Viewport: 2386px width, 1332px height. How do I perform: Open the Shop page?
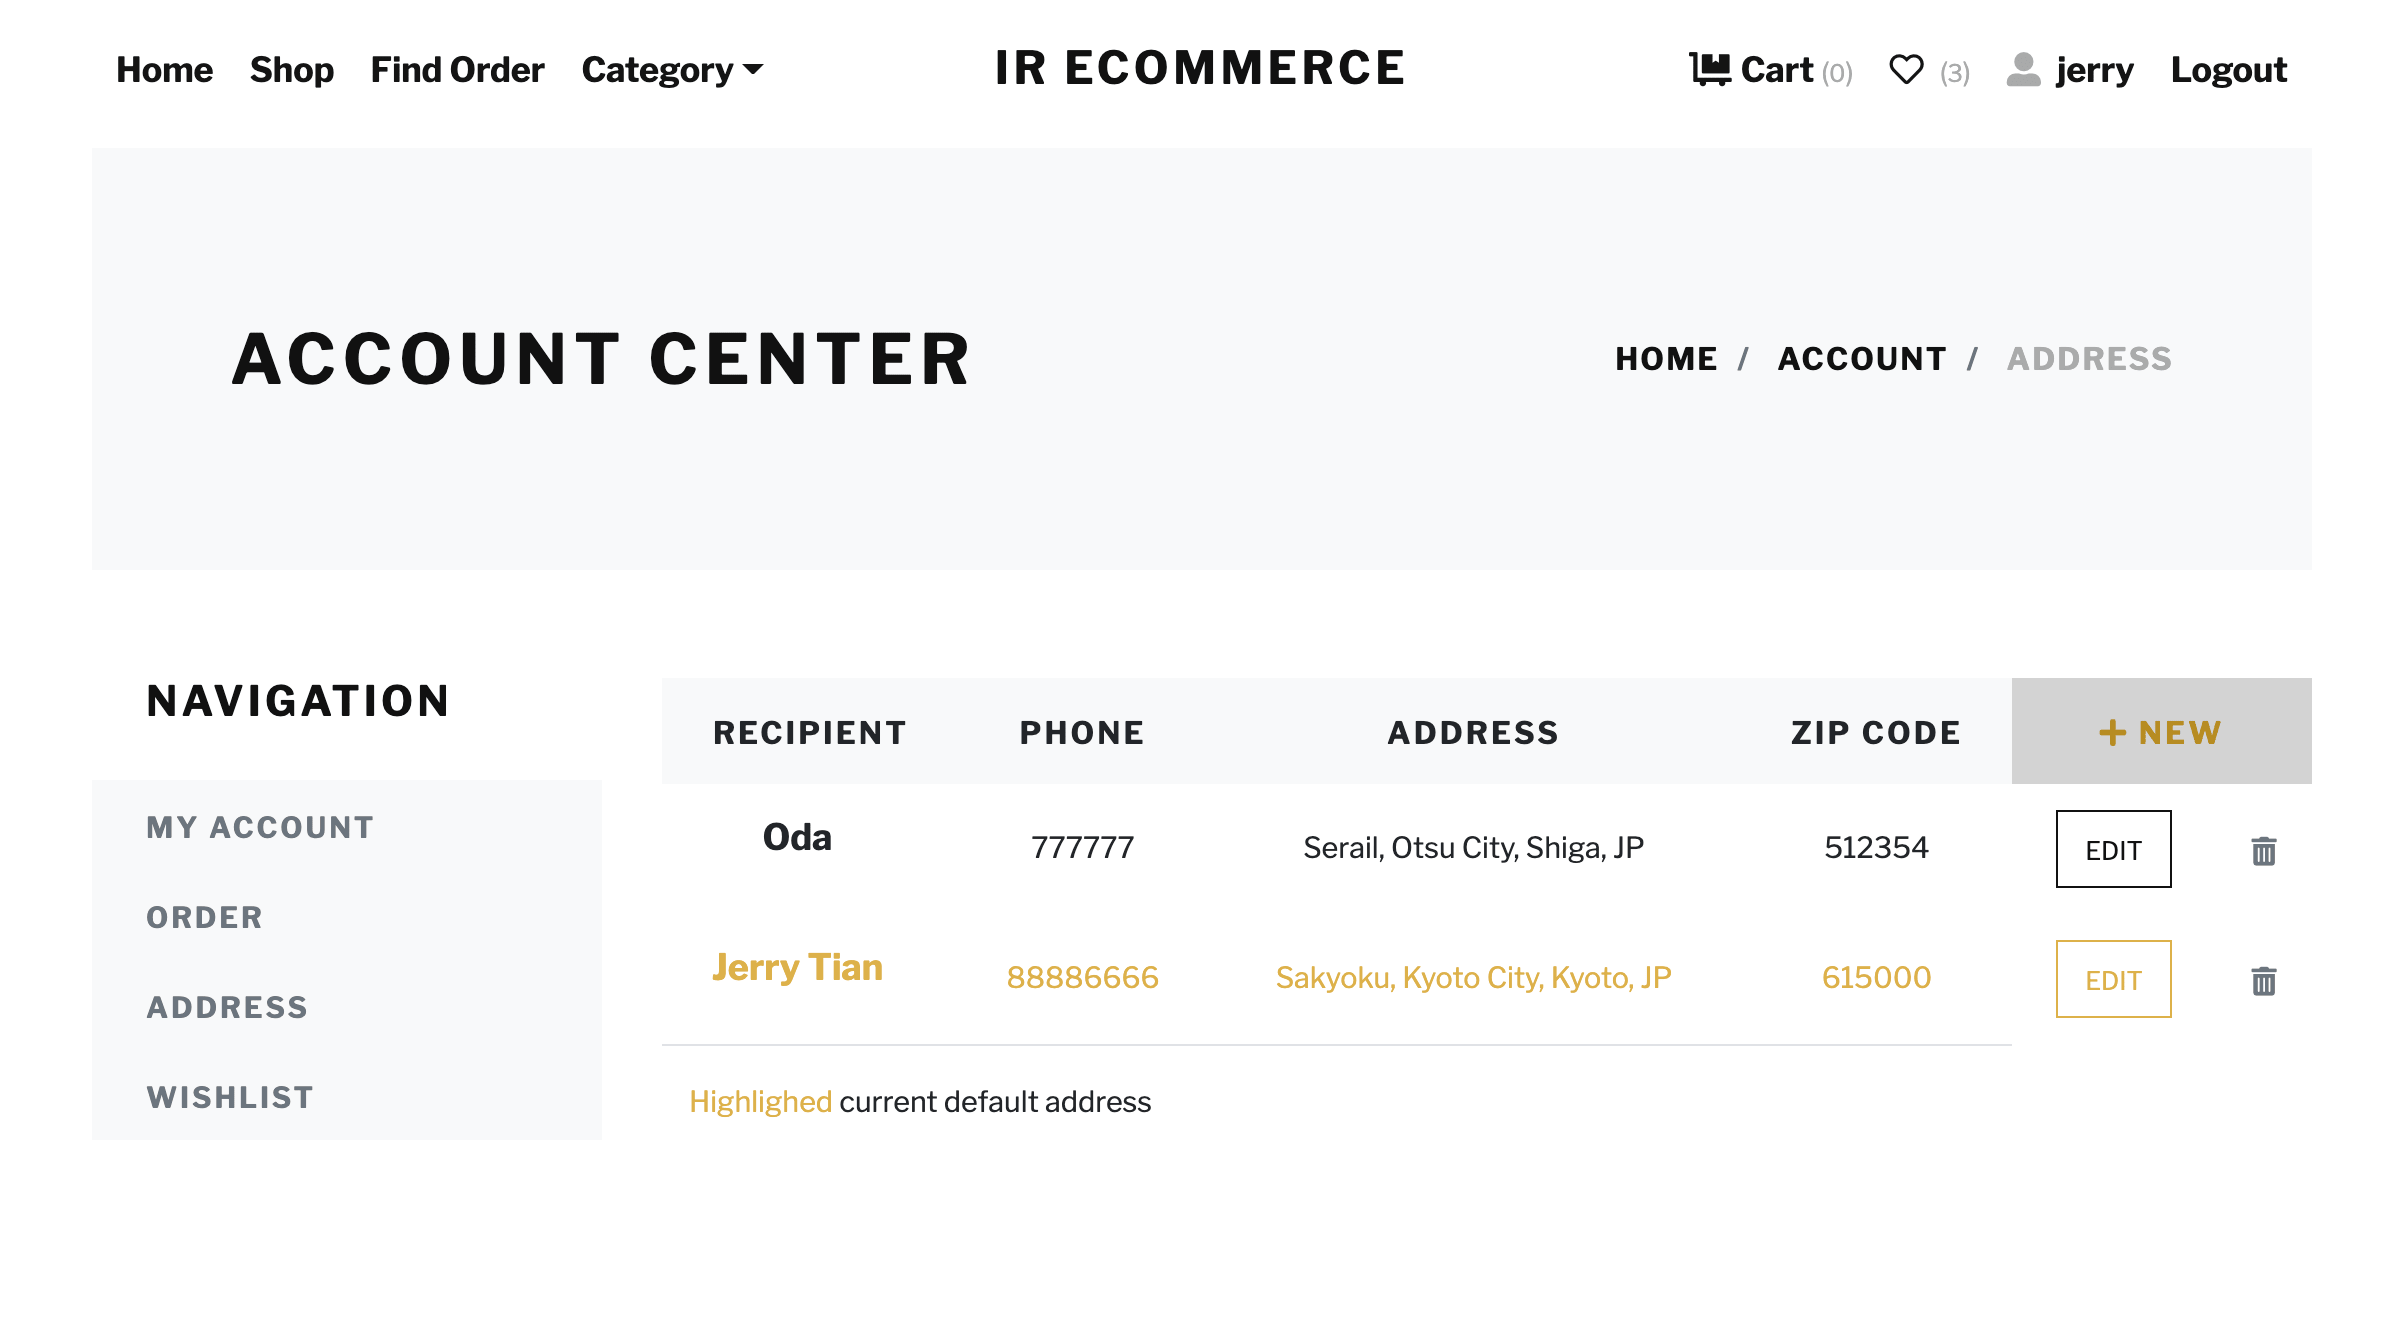[291, 70]
